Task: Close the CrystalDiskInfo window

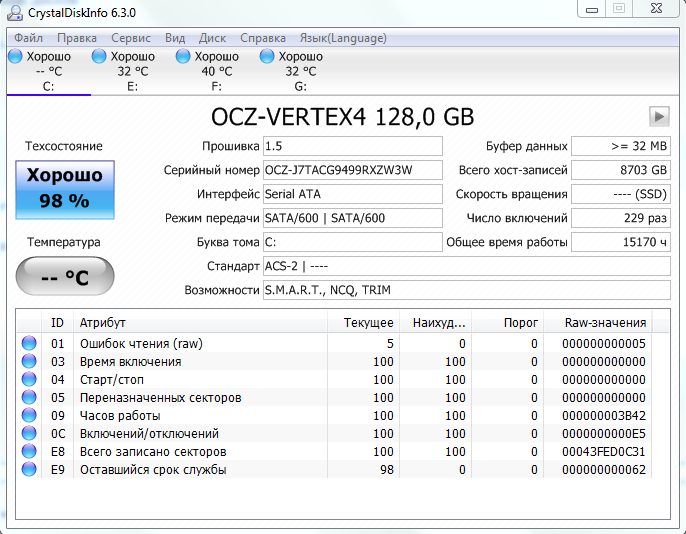Action: point(656,8)
